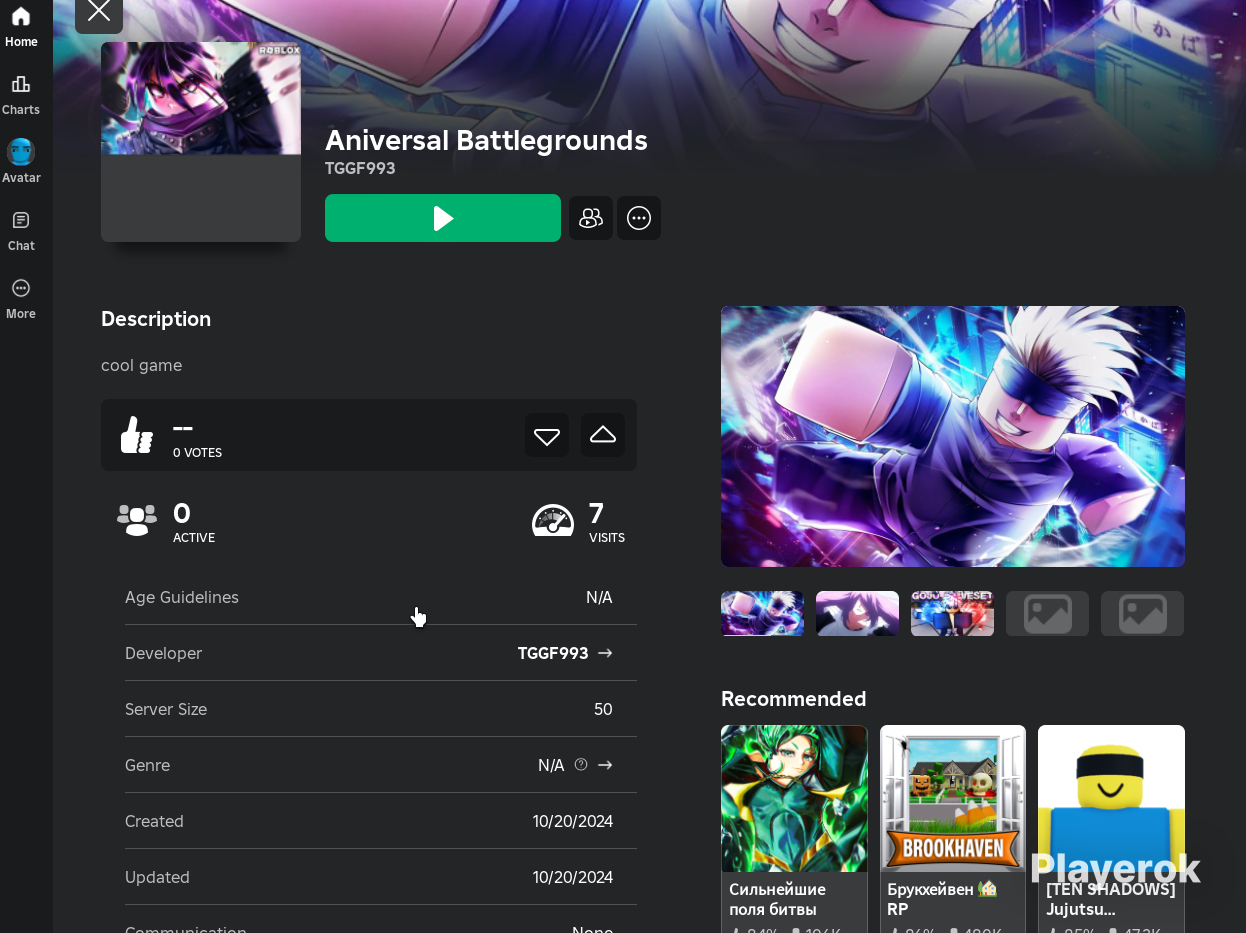Viewport: 1246px width, 933px height.
Task: Open the large Gojo preview image
Action: click(x=953, y=436)
